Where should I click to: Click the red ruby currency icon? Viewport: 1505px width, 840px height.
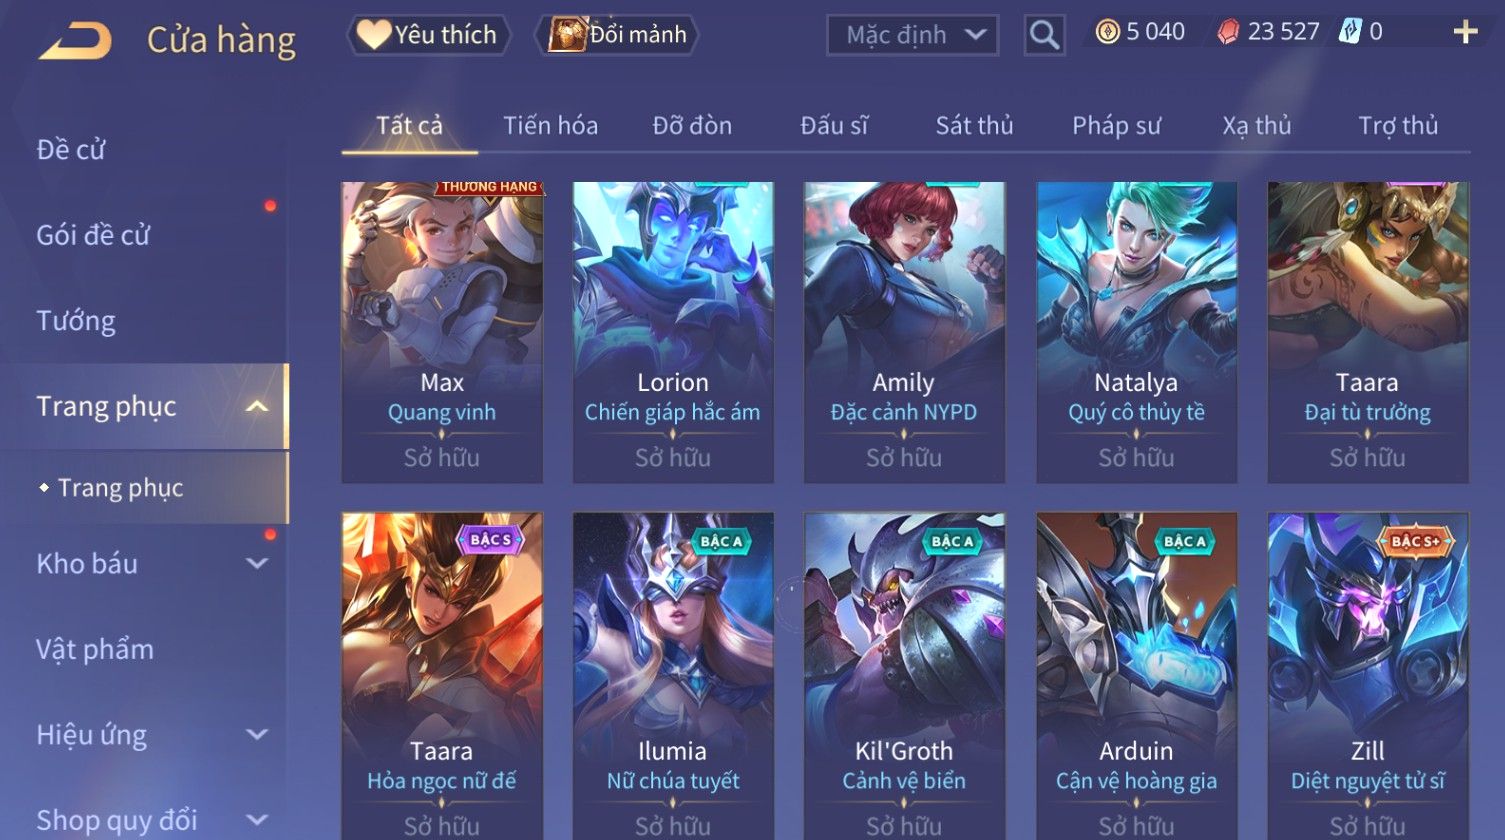tap(1228, 33)
